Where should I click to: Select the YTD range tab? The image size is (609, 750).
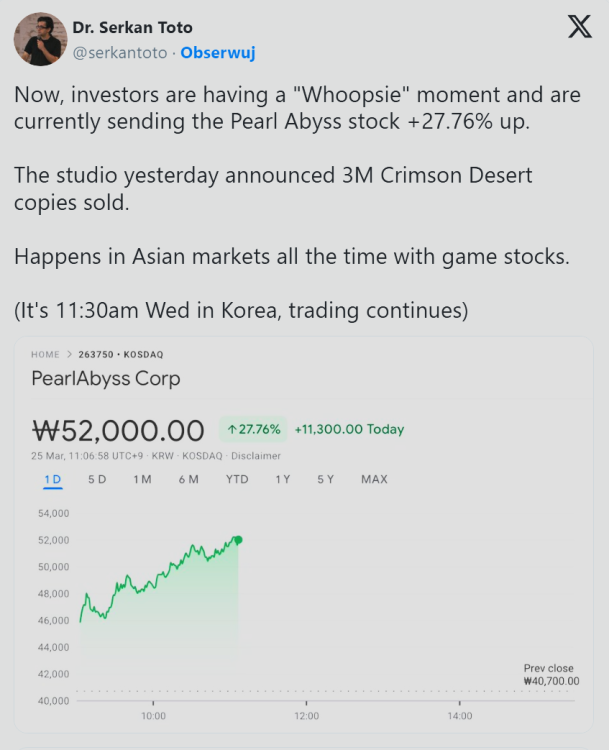[x=237, y=479]
